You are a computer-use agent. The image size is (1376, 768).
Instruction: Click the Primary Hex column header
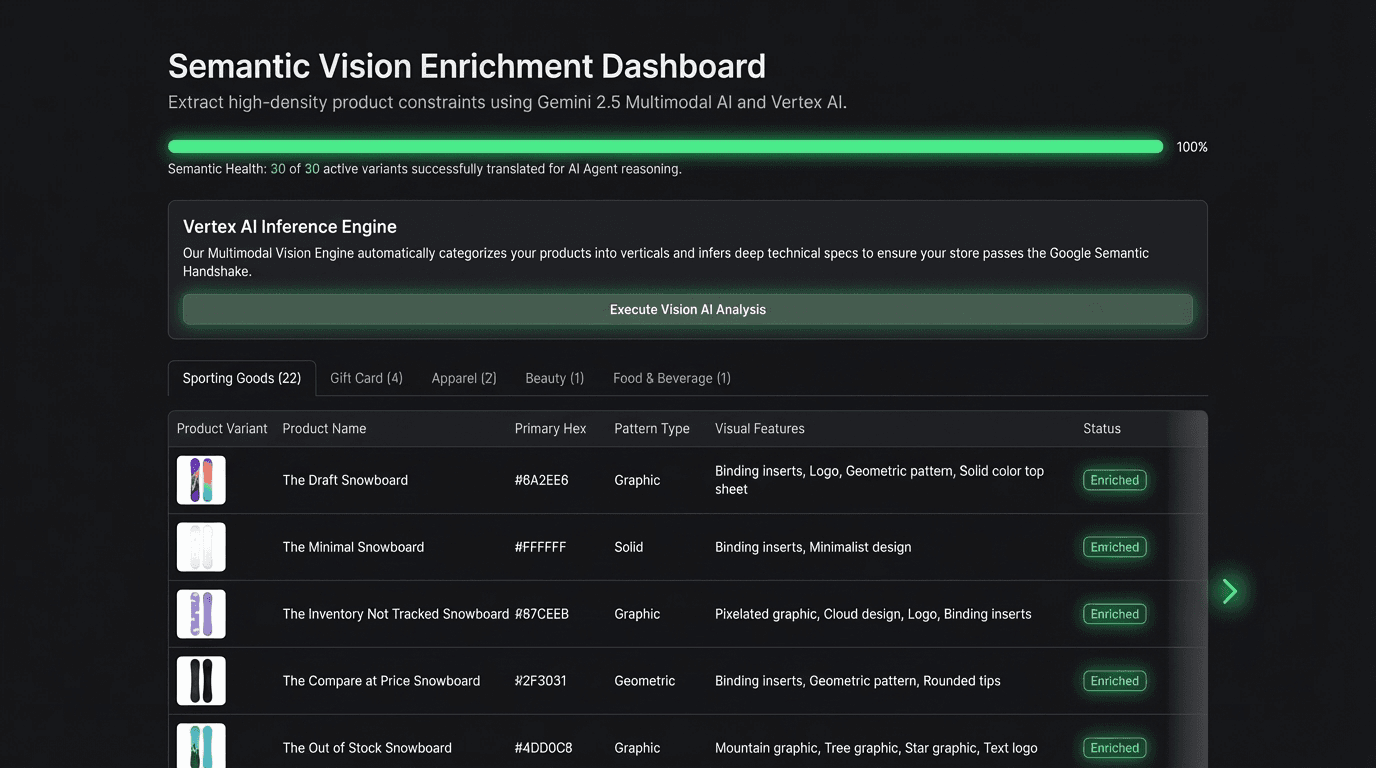pos(550,428)
